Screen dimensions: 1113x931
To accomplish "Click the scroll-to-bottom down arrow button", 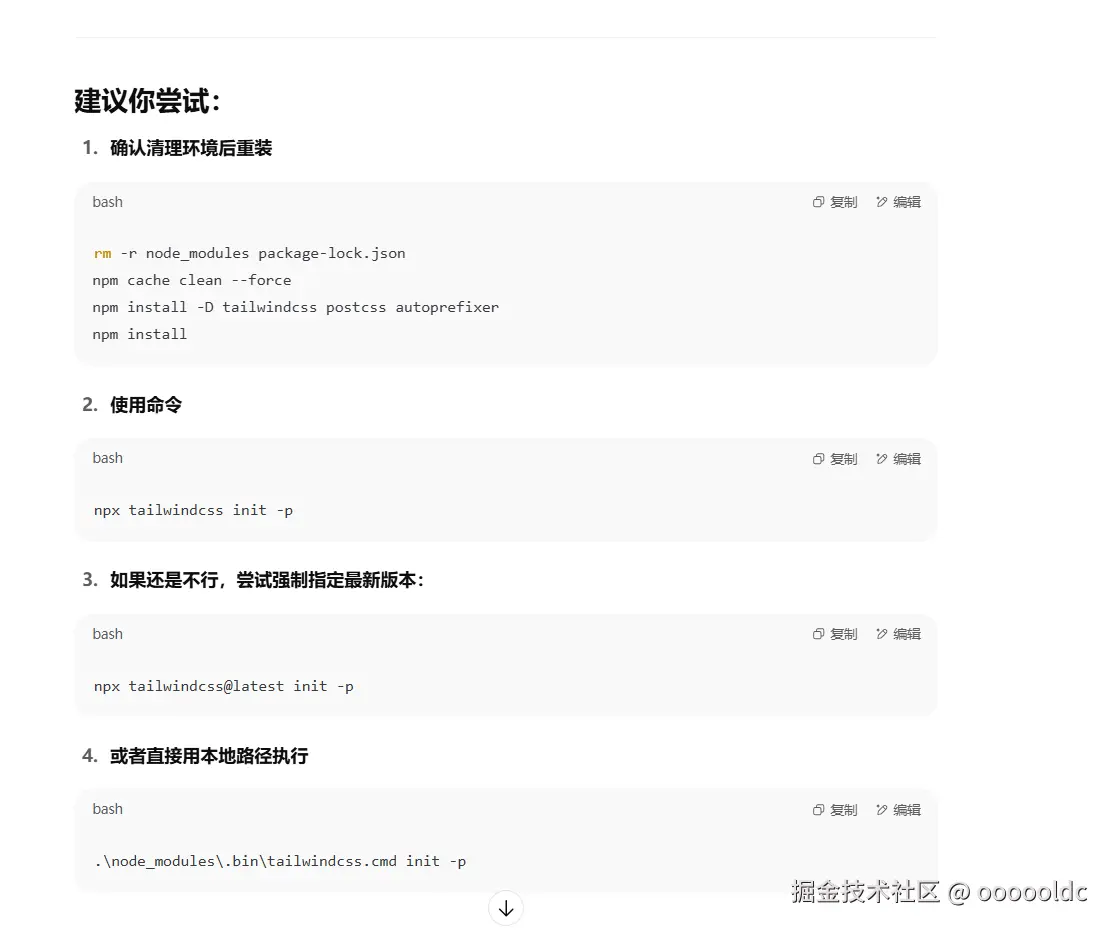I will pos(506,908).
